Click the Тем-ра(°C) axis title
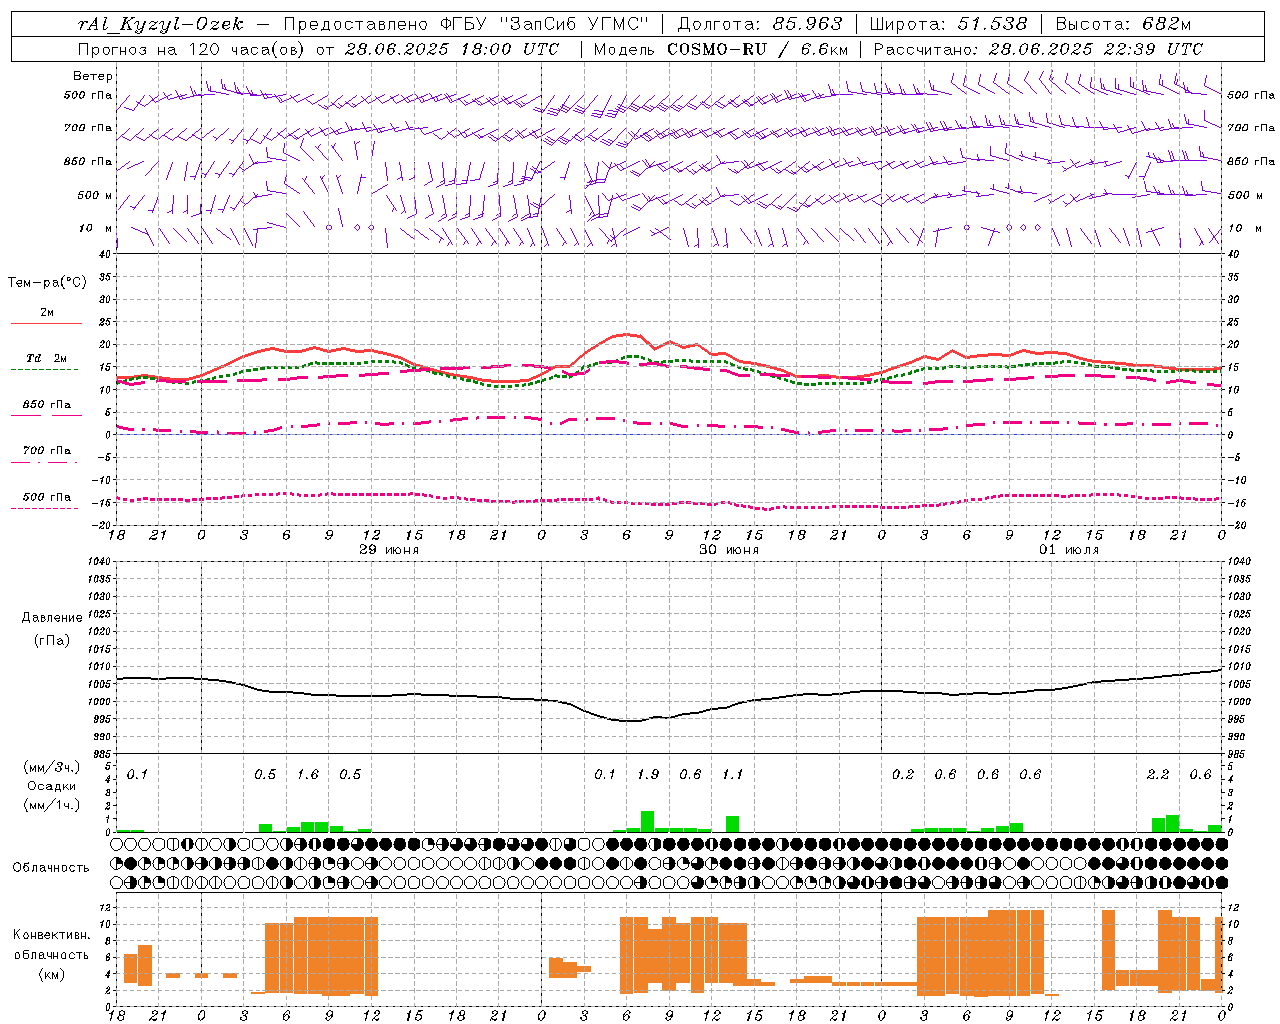This screenshot has height=1024, width=1280. click(x=48, y=283)
